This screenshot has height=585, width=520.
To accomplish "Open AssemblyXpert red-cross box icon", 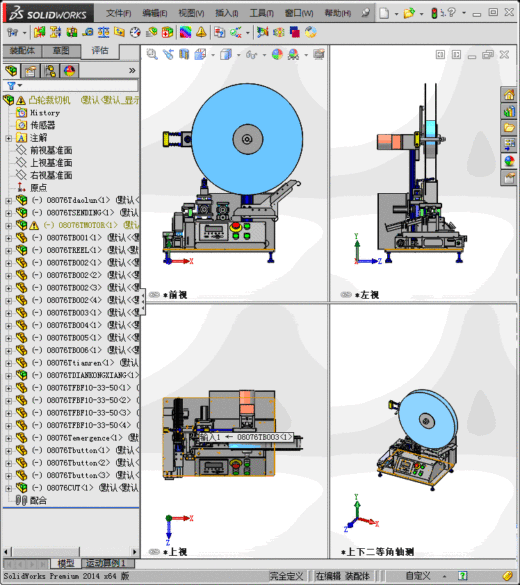I will tap(167, 32).
